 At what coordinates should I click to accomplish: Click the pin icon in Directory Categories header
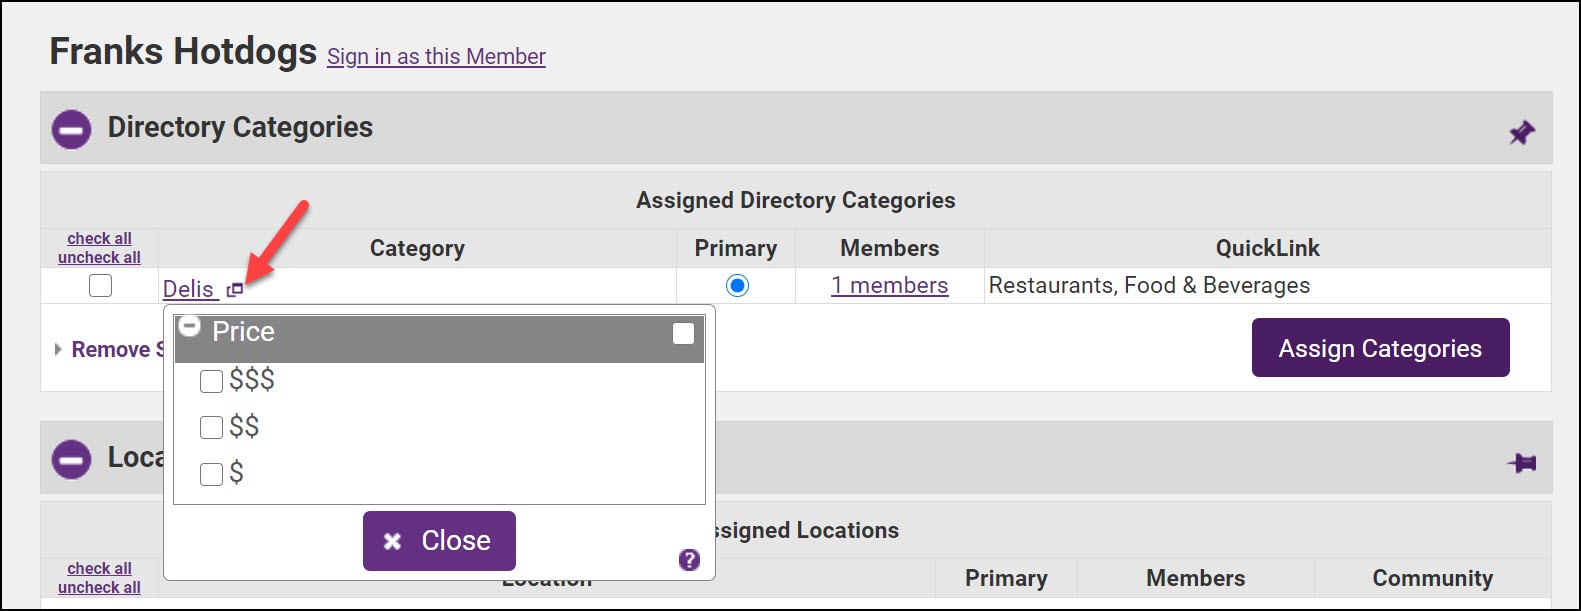(x=1521, y=132)
